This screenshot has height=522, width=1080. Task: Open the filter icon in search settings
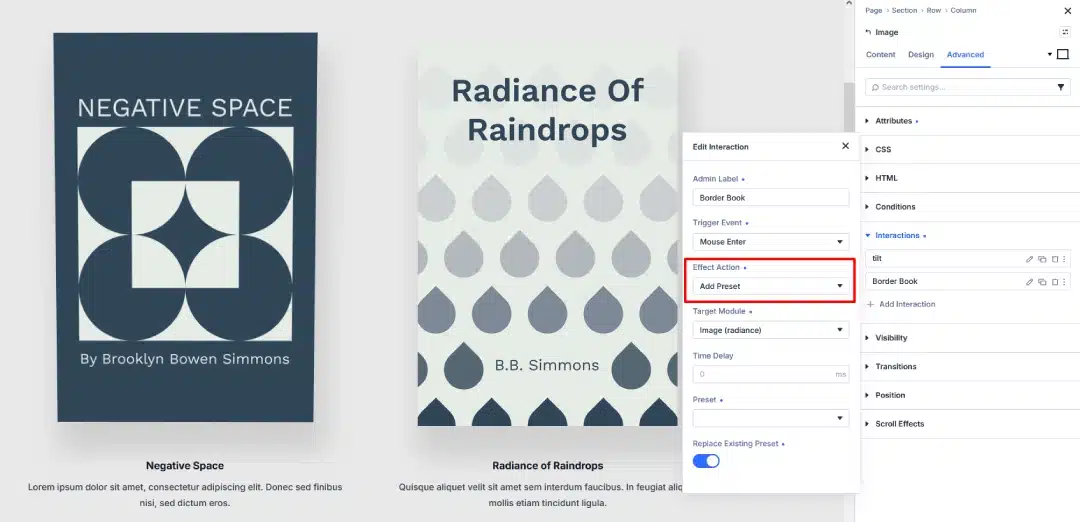1061,87
